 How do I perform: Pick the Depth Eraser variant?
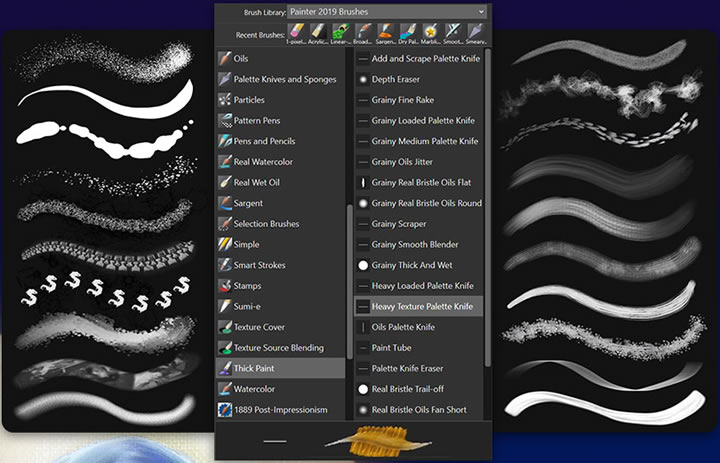pos(419,79)
